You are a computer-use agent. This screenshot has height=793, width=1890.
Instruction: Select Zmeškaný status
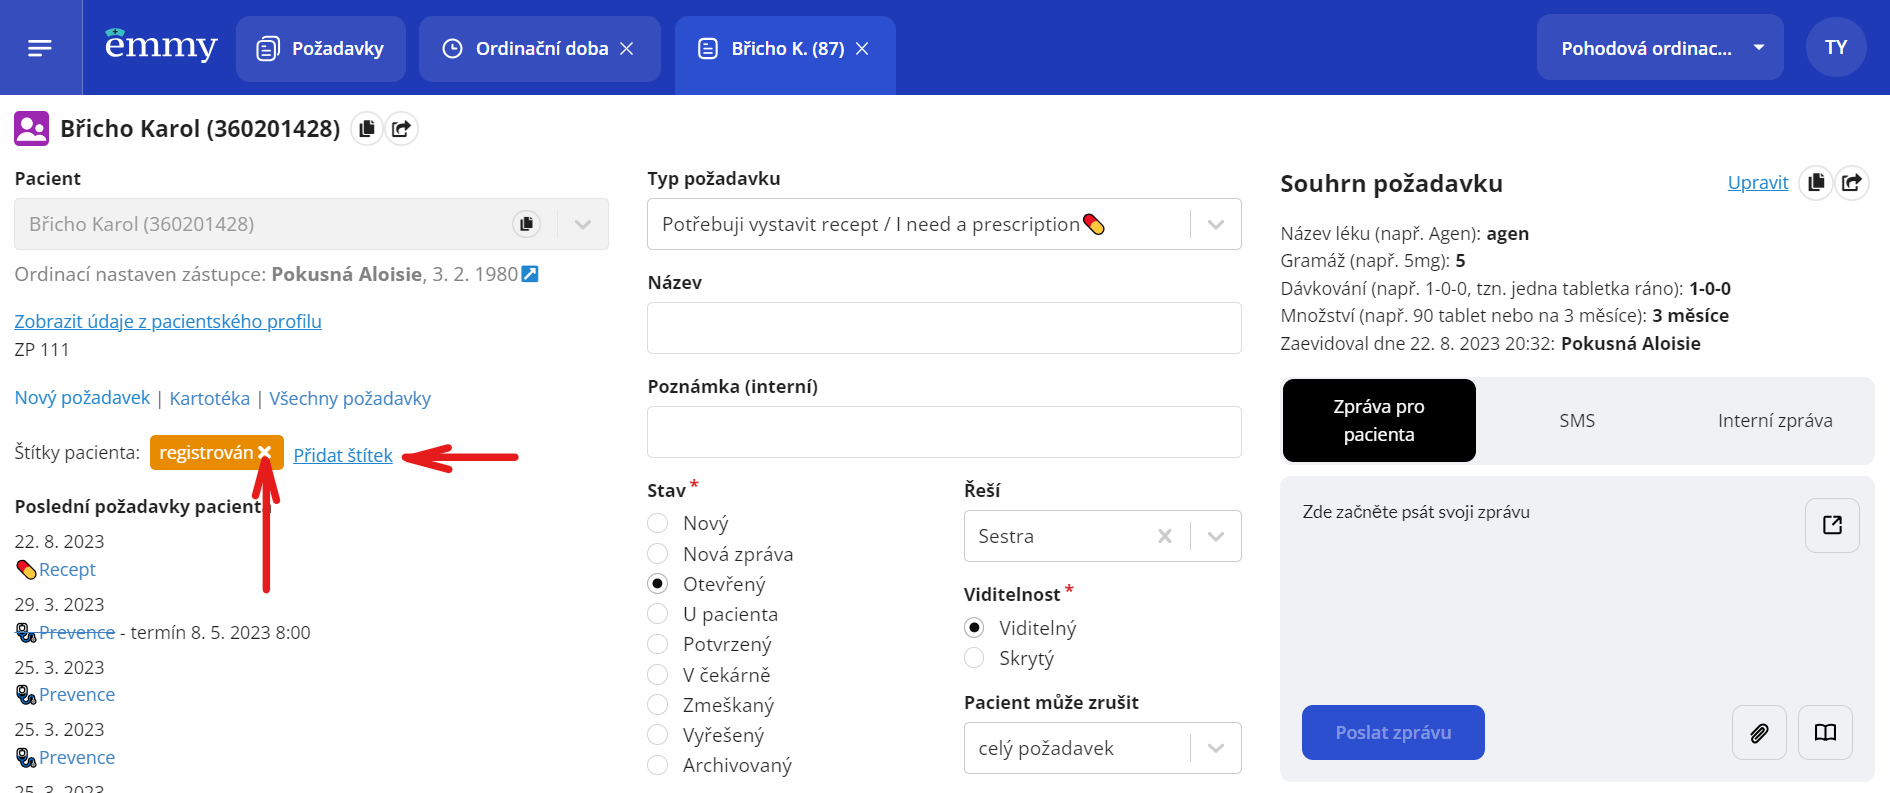pyautogui.click(x=658, y=705)
